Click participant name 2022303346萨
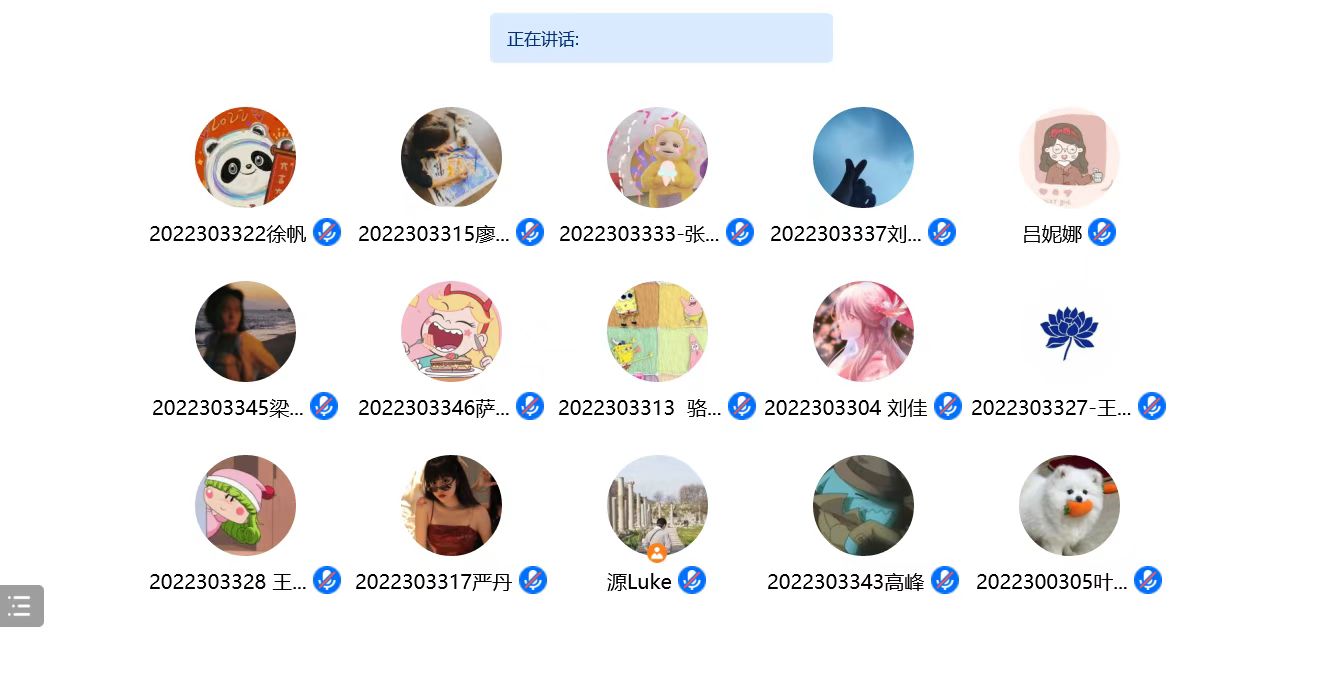The image size is (1326, 688). pos(434,408)
